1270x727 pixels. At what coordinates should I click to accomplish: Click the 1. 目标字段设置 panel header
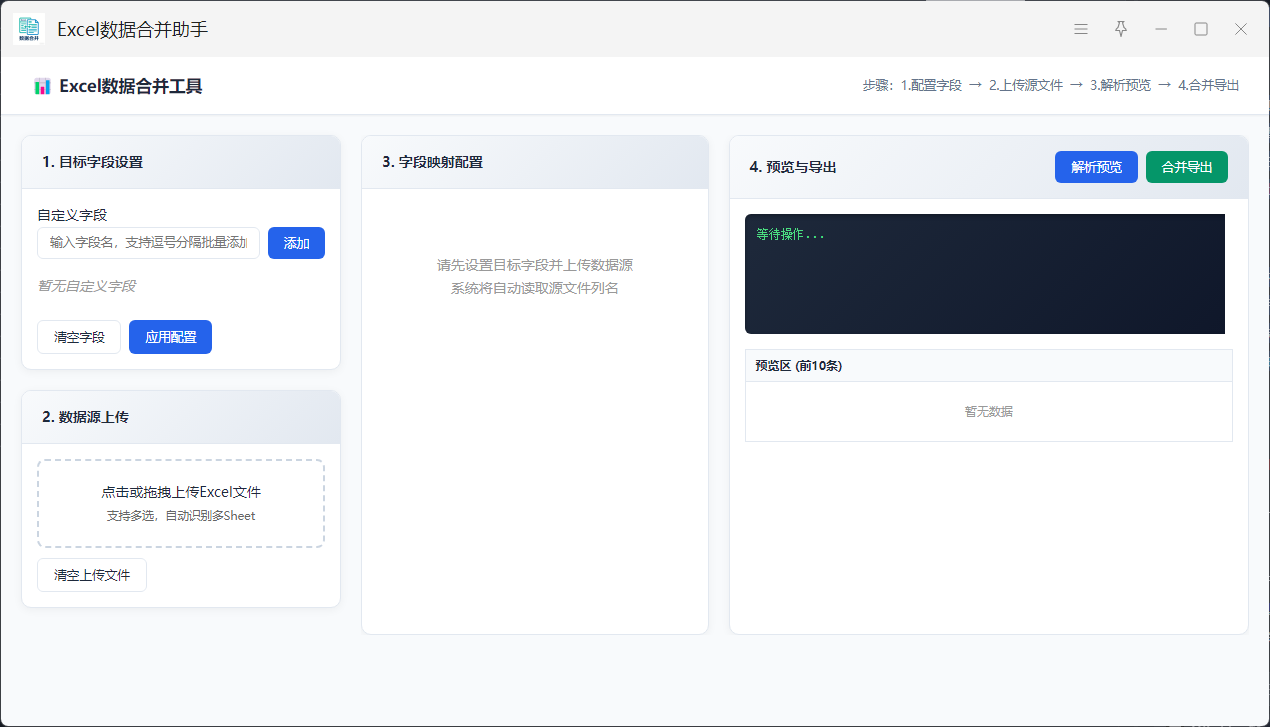click(181, 162)
